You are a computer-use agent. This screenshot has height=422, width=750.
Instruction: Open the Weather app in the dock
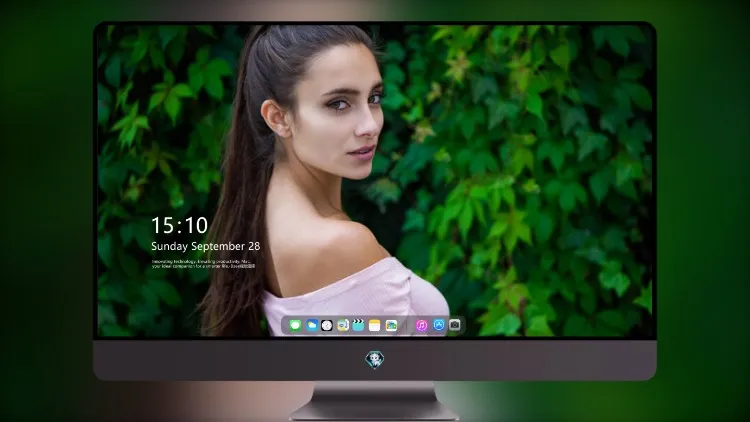click(x=312, y=325)
